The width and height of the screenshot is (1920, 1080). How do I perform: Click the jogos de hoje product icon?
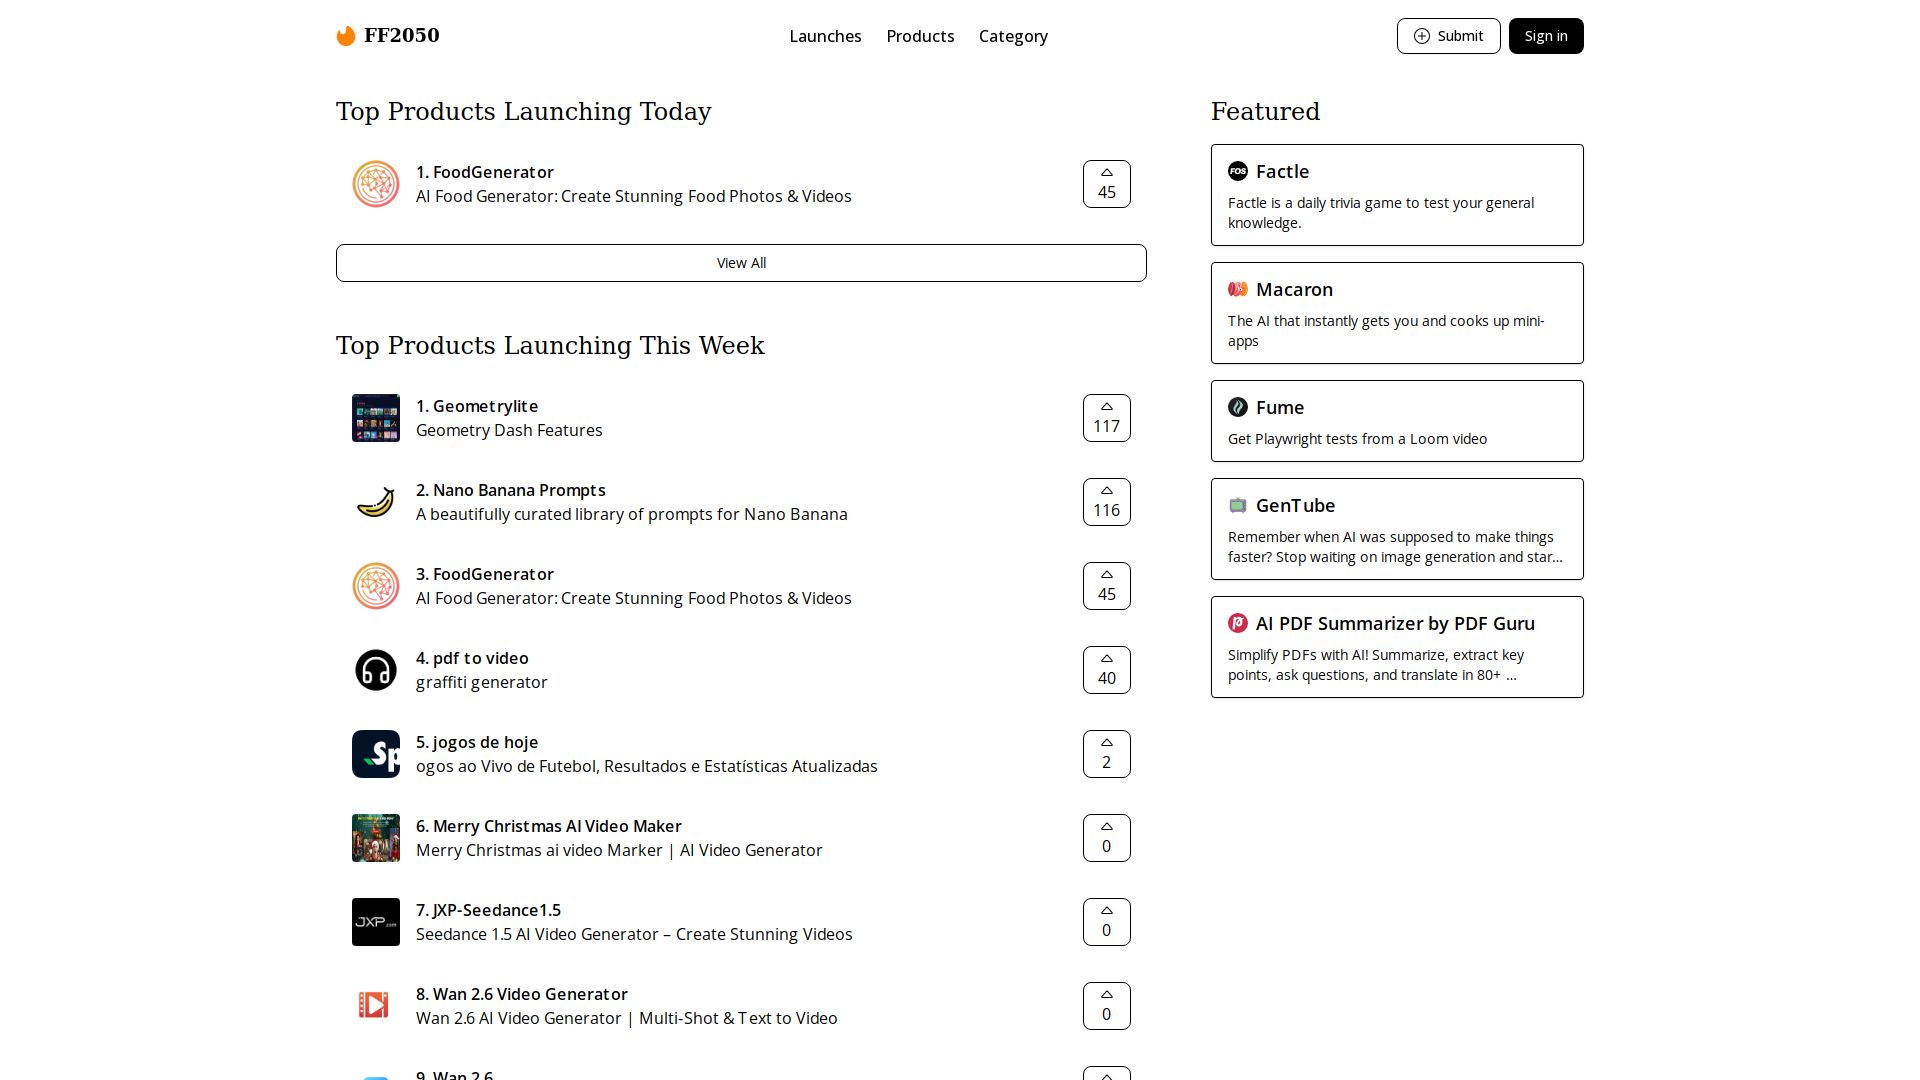376,754
